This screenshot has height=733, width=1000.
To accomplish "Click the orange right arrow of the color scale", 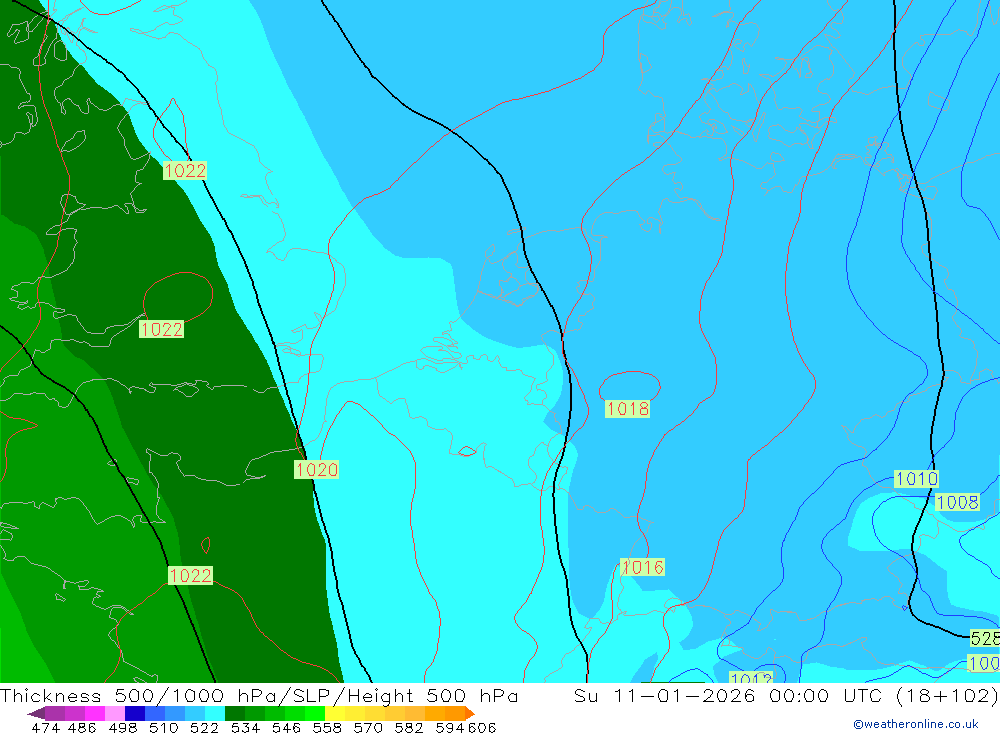I will pos(469,713).
